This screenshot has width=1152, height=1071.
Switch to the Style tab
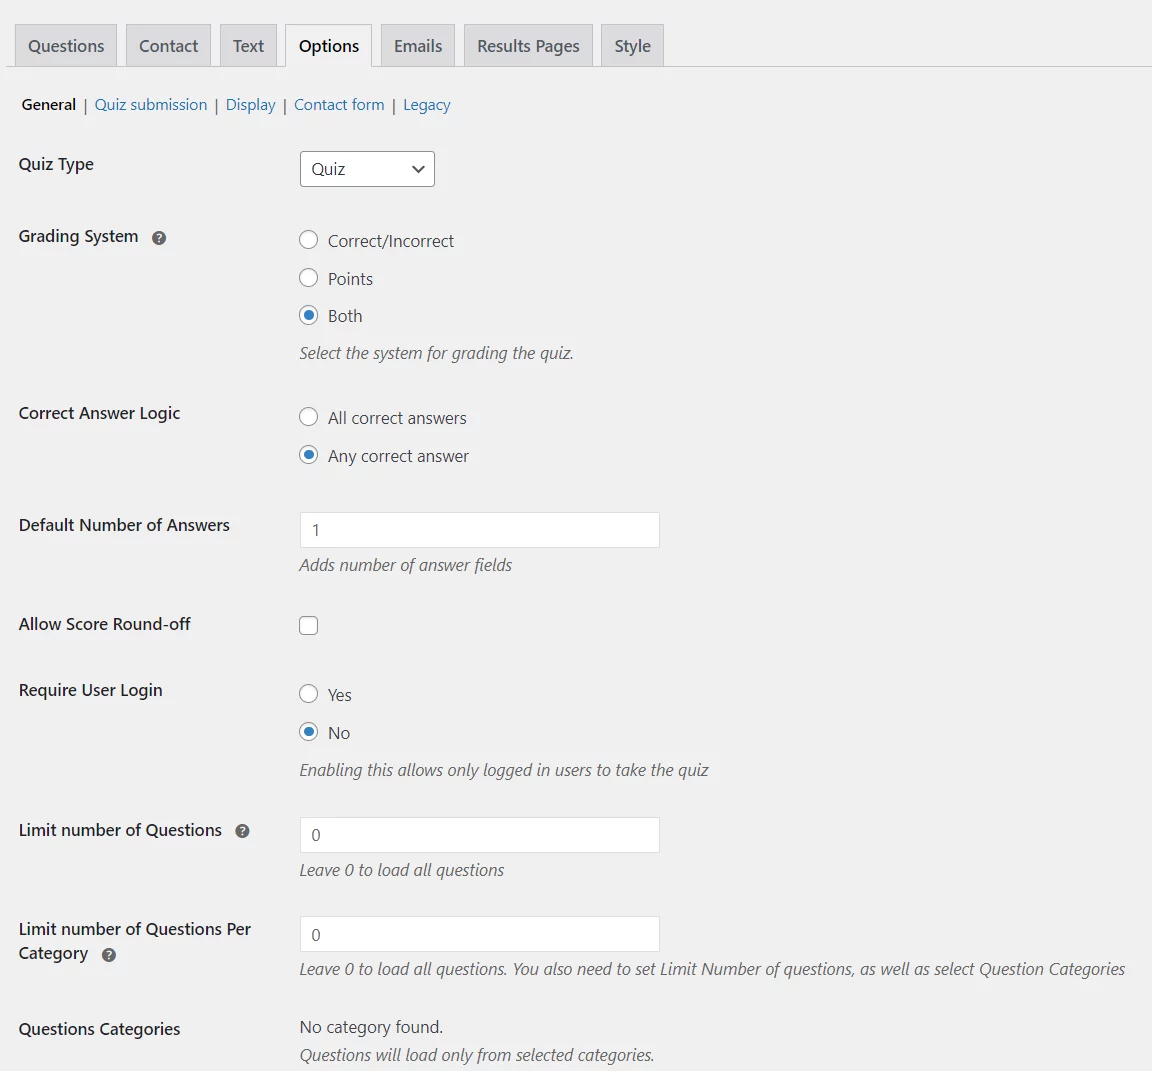pyautogui.click(x=633, y=46)
